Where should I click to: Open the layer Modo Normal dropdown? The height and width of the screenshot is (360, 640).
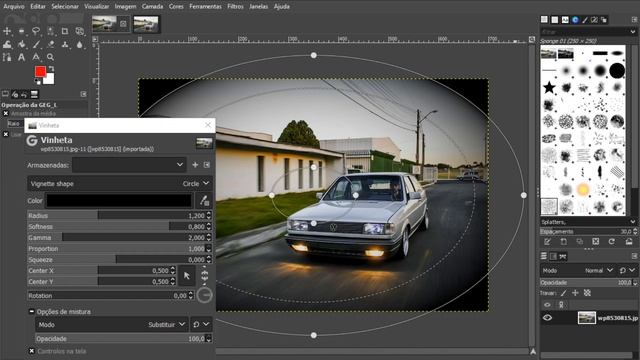coord(578,270)
